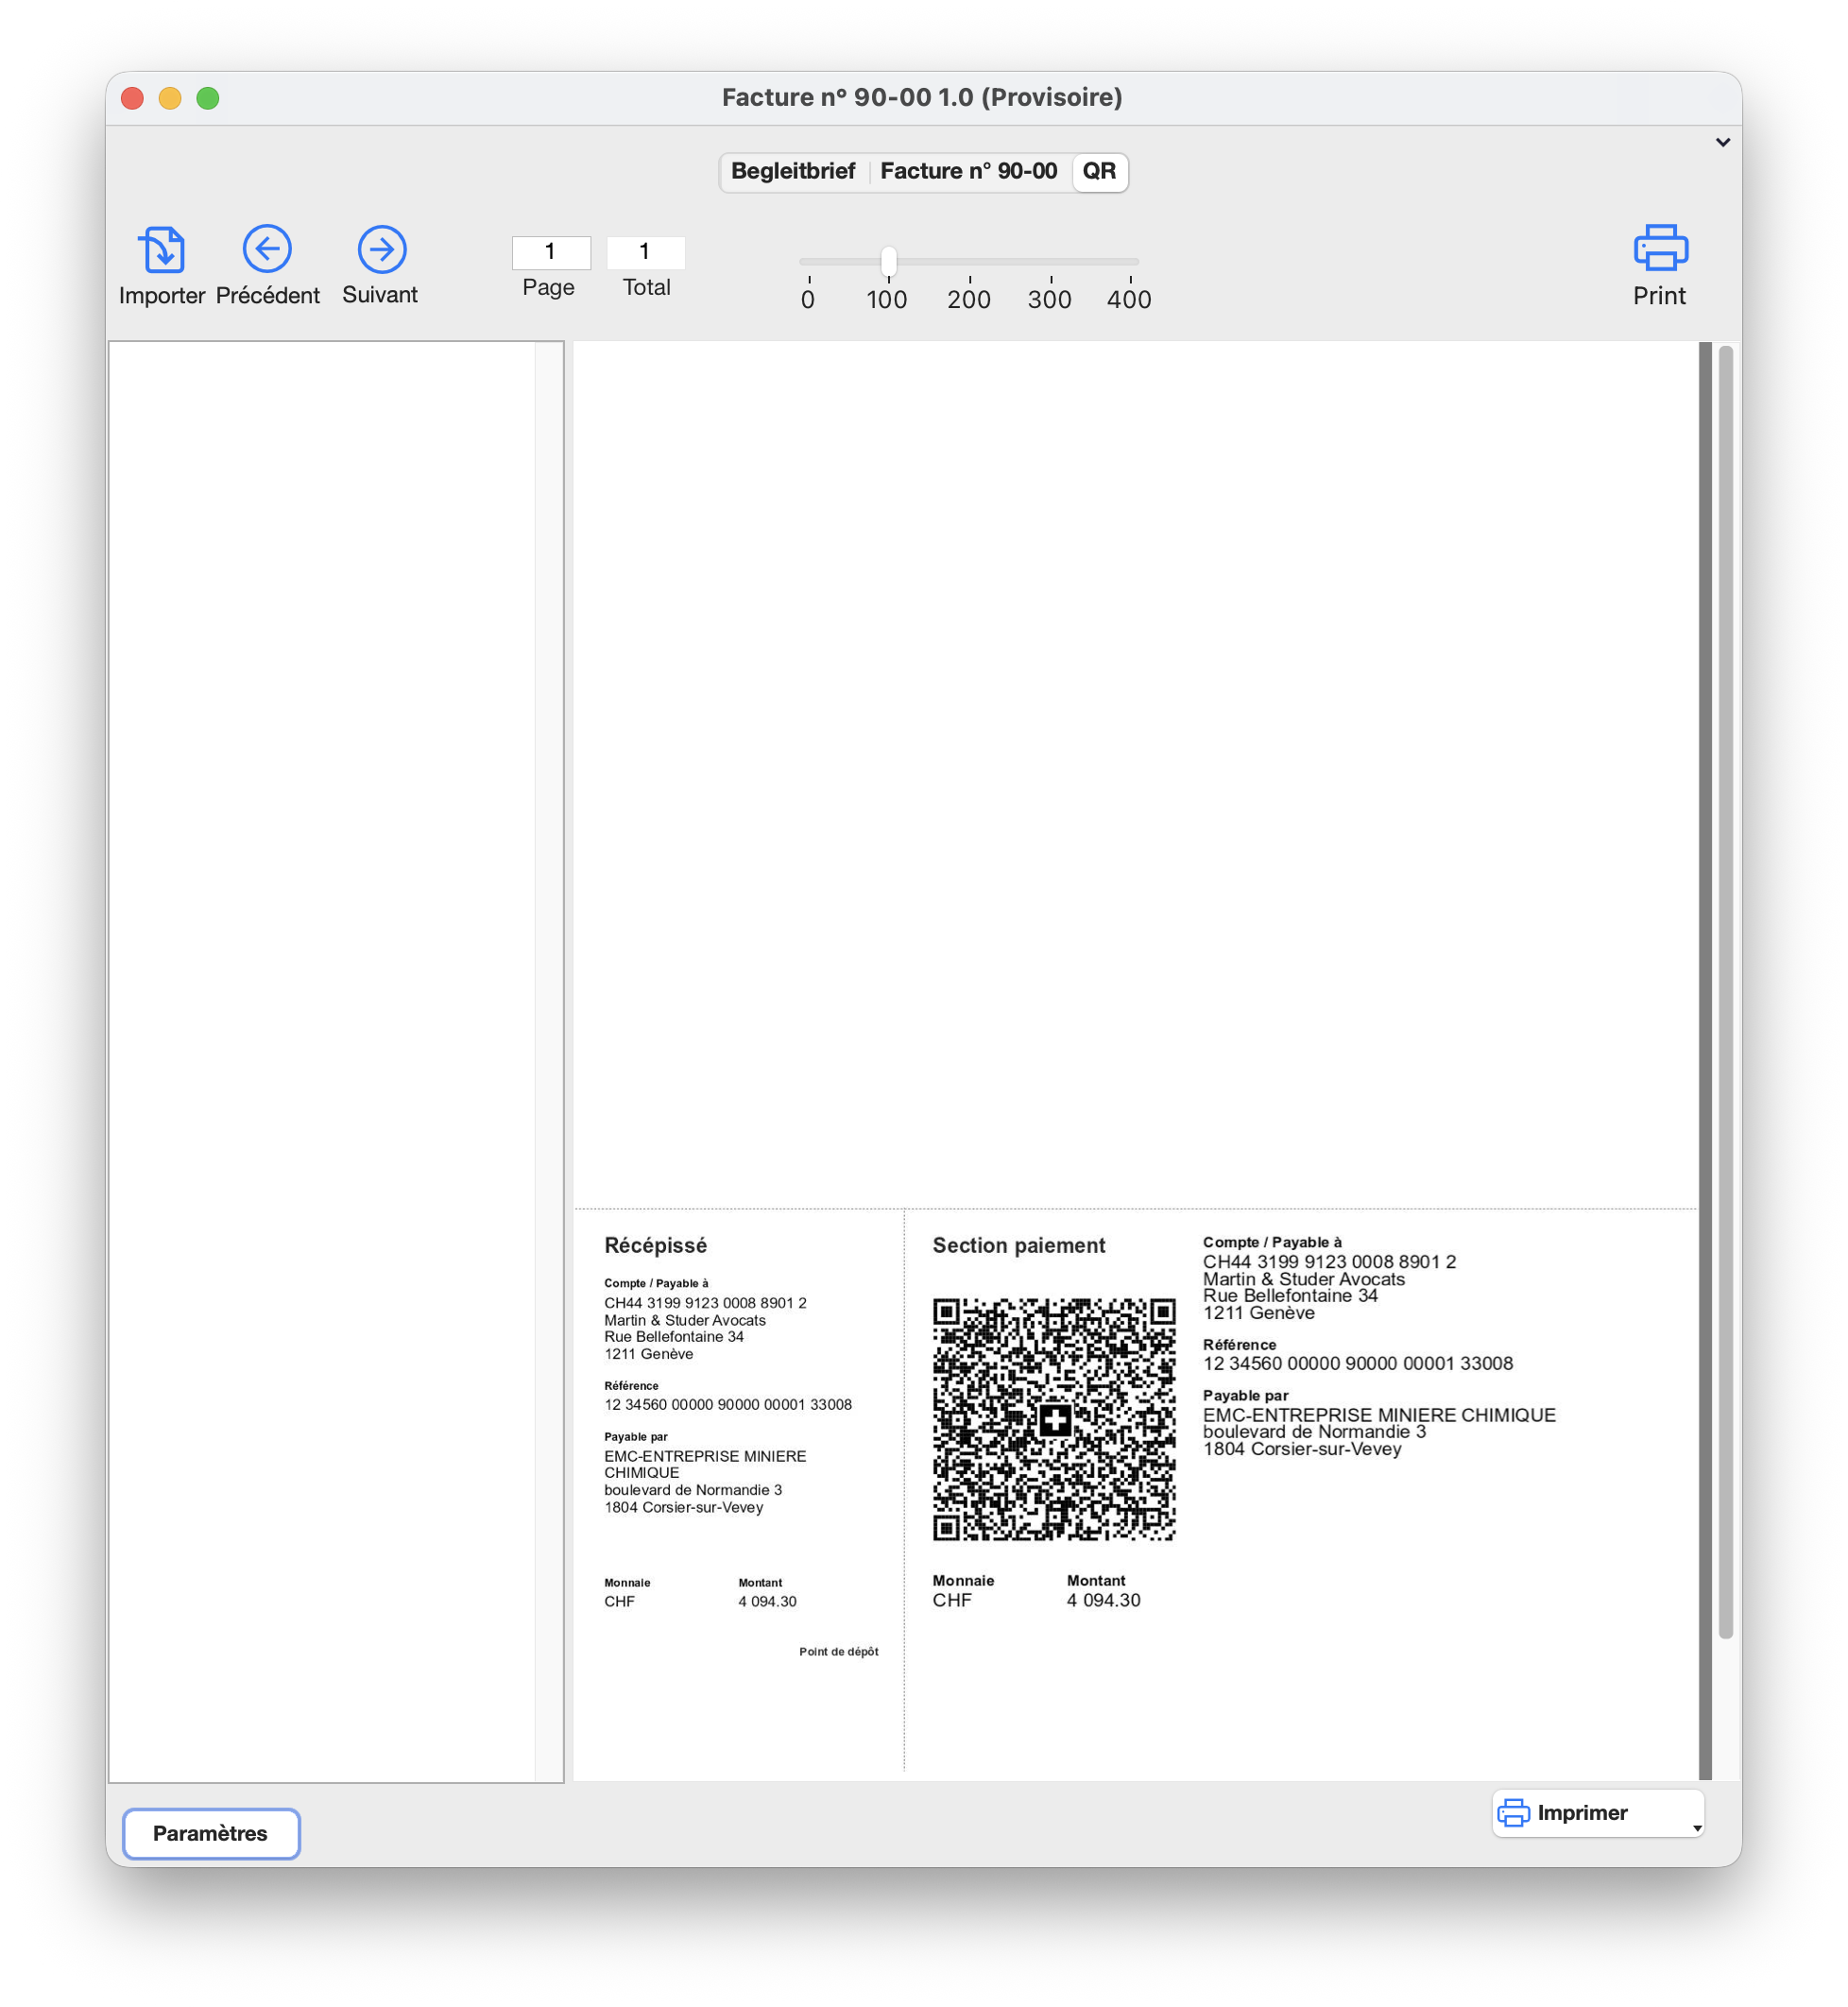Image resolution: width=1848 pixels, height=2007 pixels.
Task: Click the QR code in the payment section
Action: pyautogui.click(x=1053, y=1419)
